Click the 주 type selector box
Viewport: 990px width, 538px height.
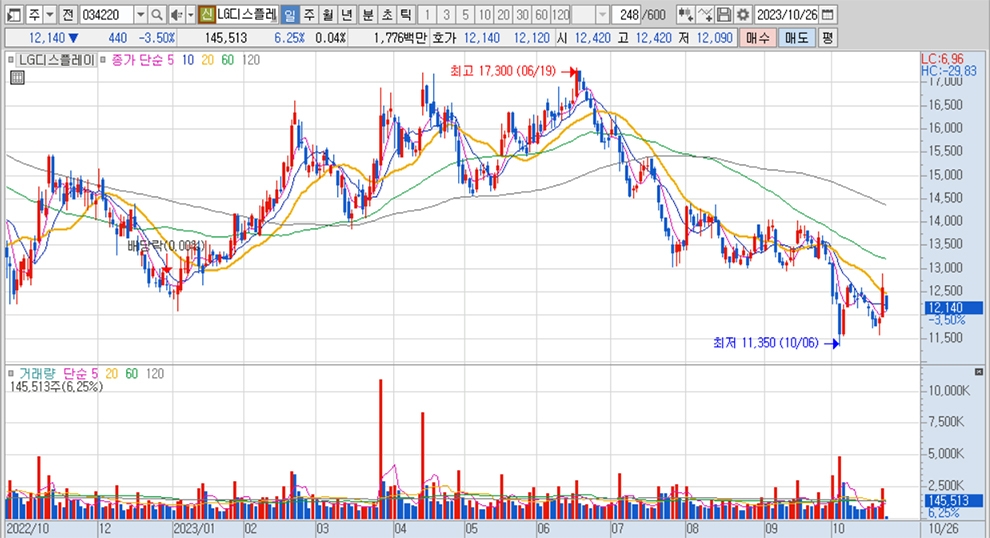point(34,14)
